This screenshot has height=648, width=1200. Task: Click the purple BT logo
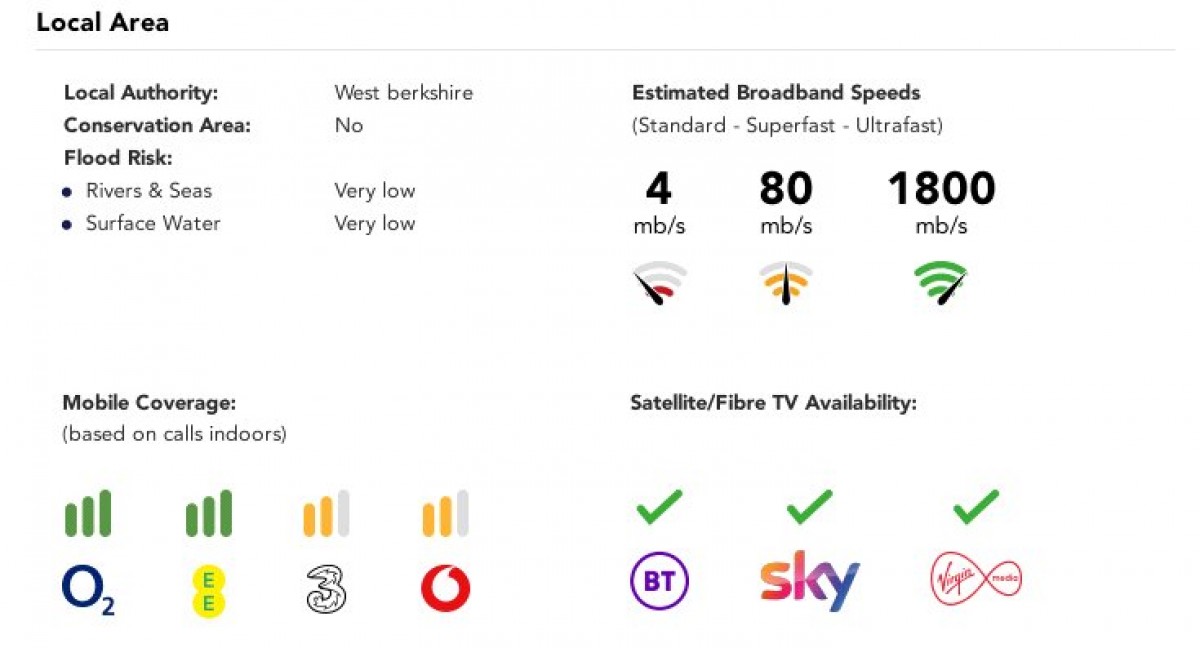click(659, 580)
